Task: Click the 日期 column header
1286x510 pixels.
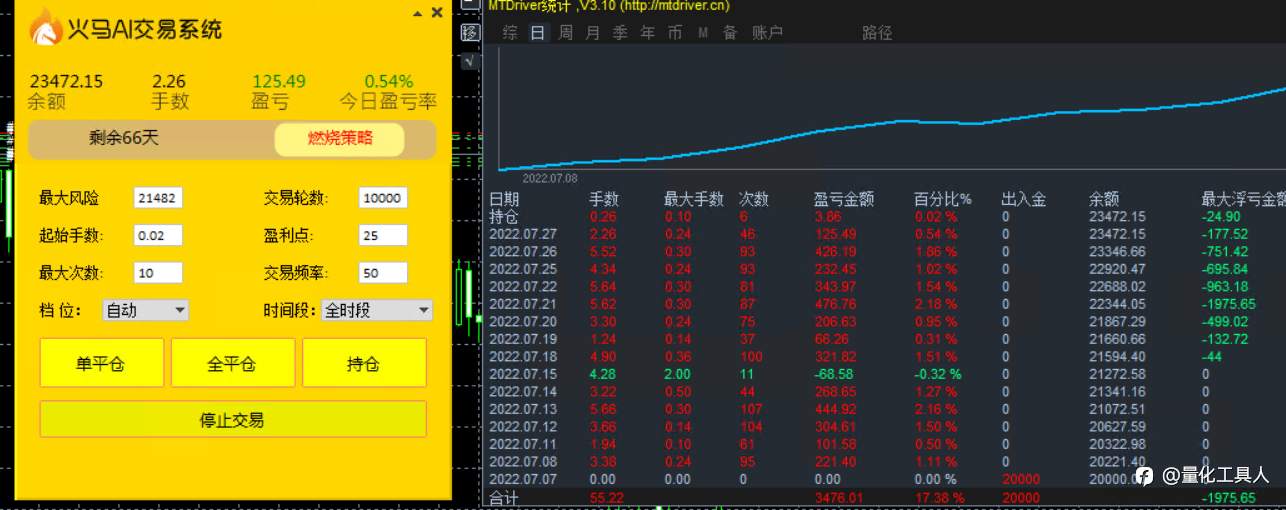Action: 504,200
